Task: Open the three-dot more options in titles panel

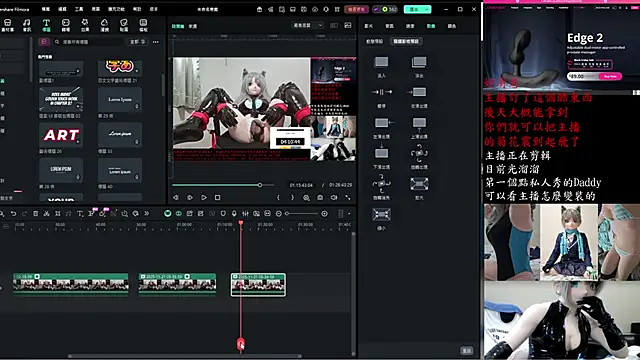Action: 156,42
